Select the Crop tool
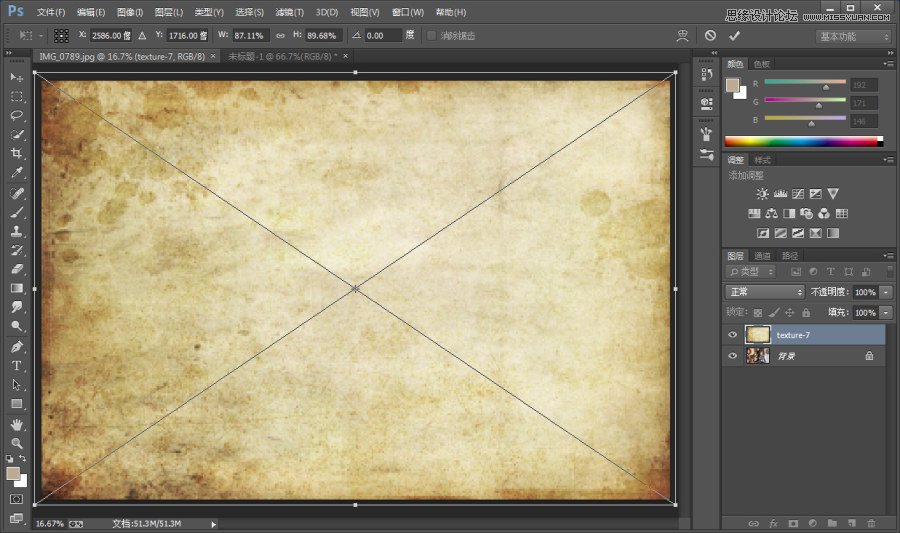The image size is (900, 533). coord(16,154)
